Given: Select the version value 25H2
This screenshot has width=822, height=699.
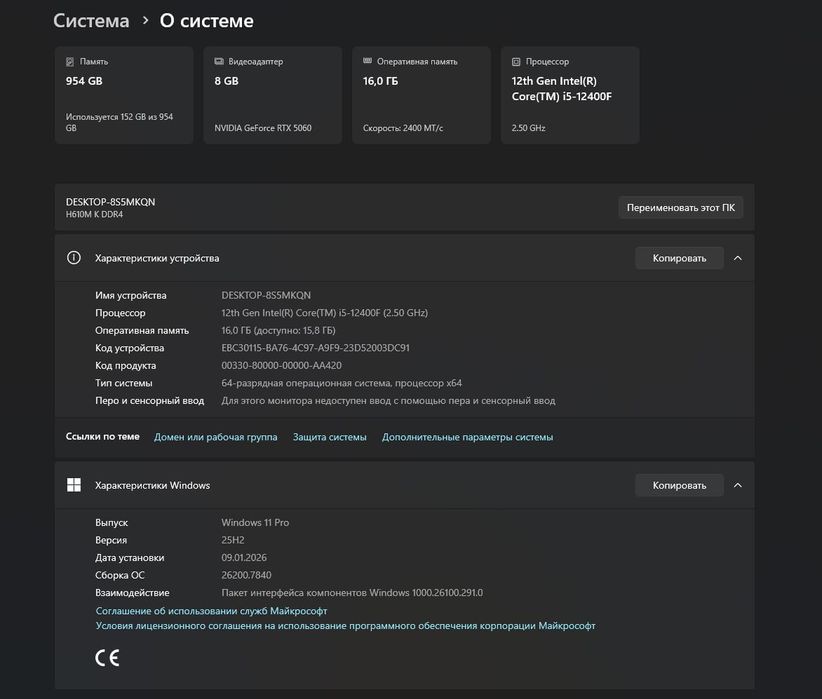Looking at the screenshot, I should [233, 540].
